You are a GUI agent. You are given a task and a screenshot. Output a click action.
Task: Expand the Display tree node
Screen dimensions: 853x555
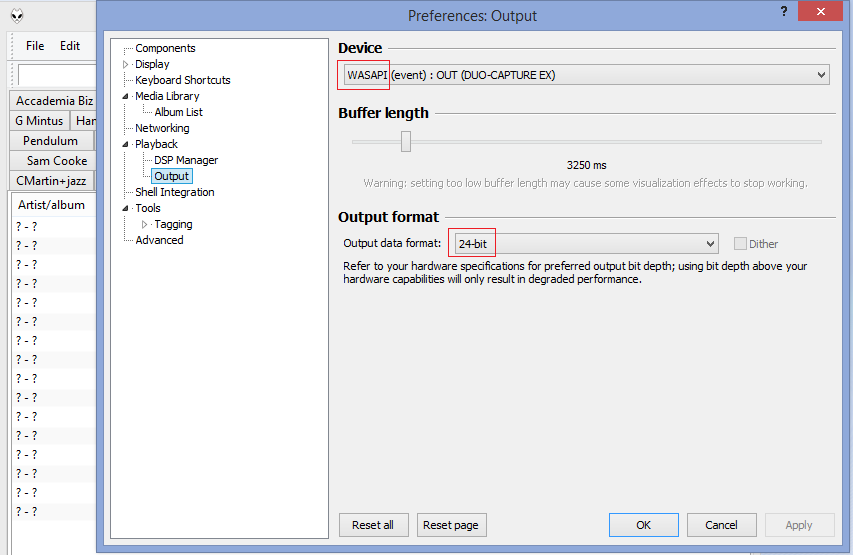click(126, 64)
